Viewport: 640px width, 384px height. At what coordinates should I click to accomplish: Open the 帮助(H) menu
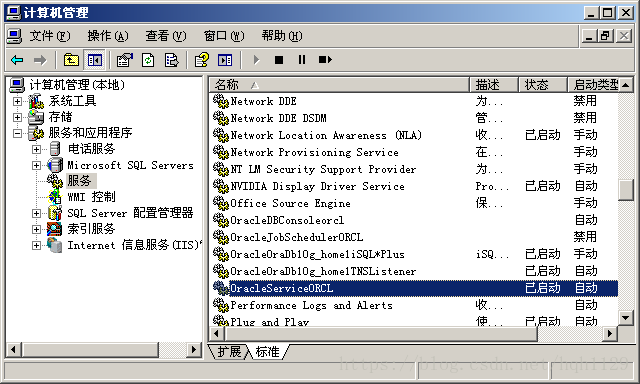[282, 36]
